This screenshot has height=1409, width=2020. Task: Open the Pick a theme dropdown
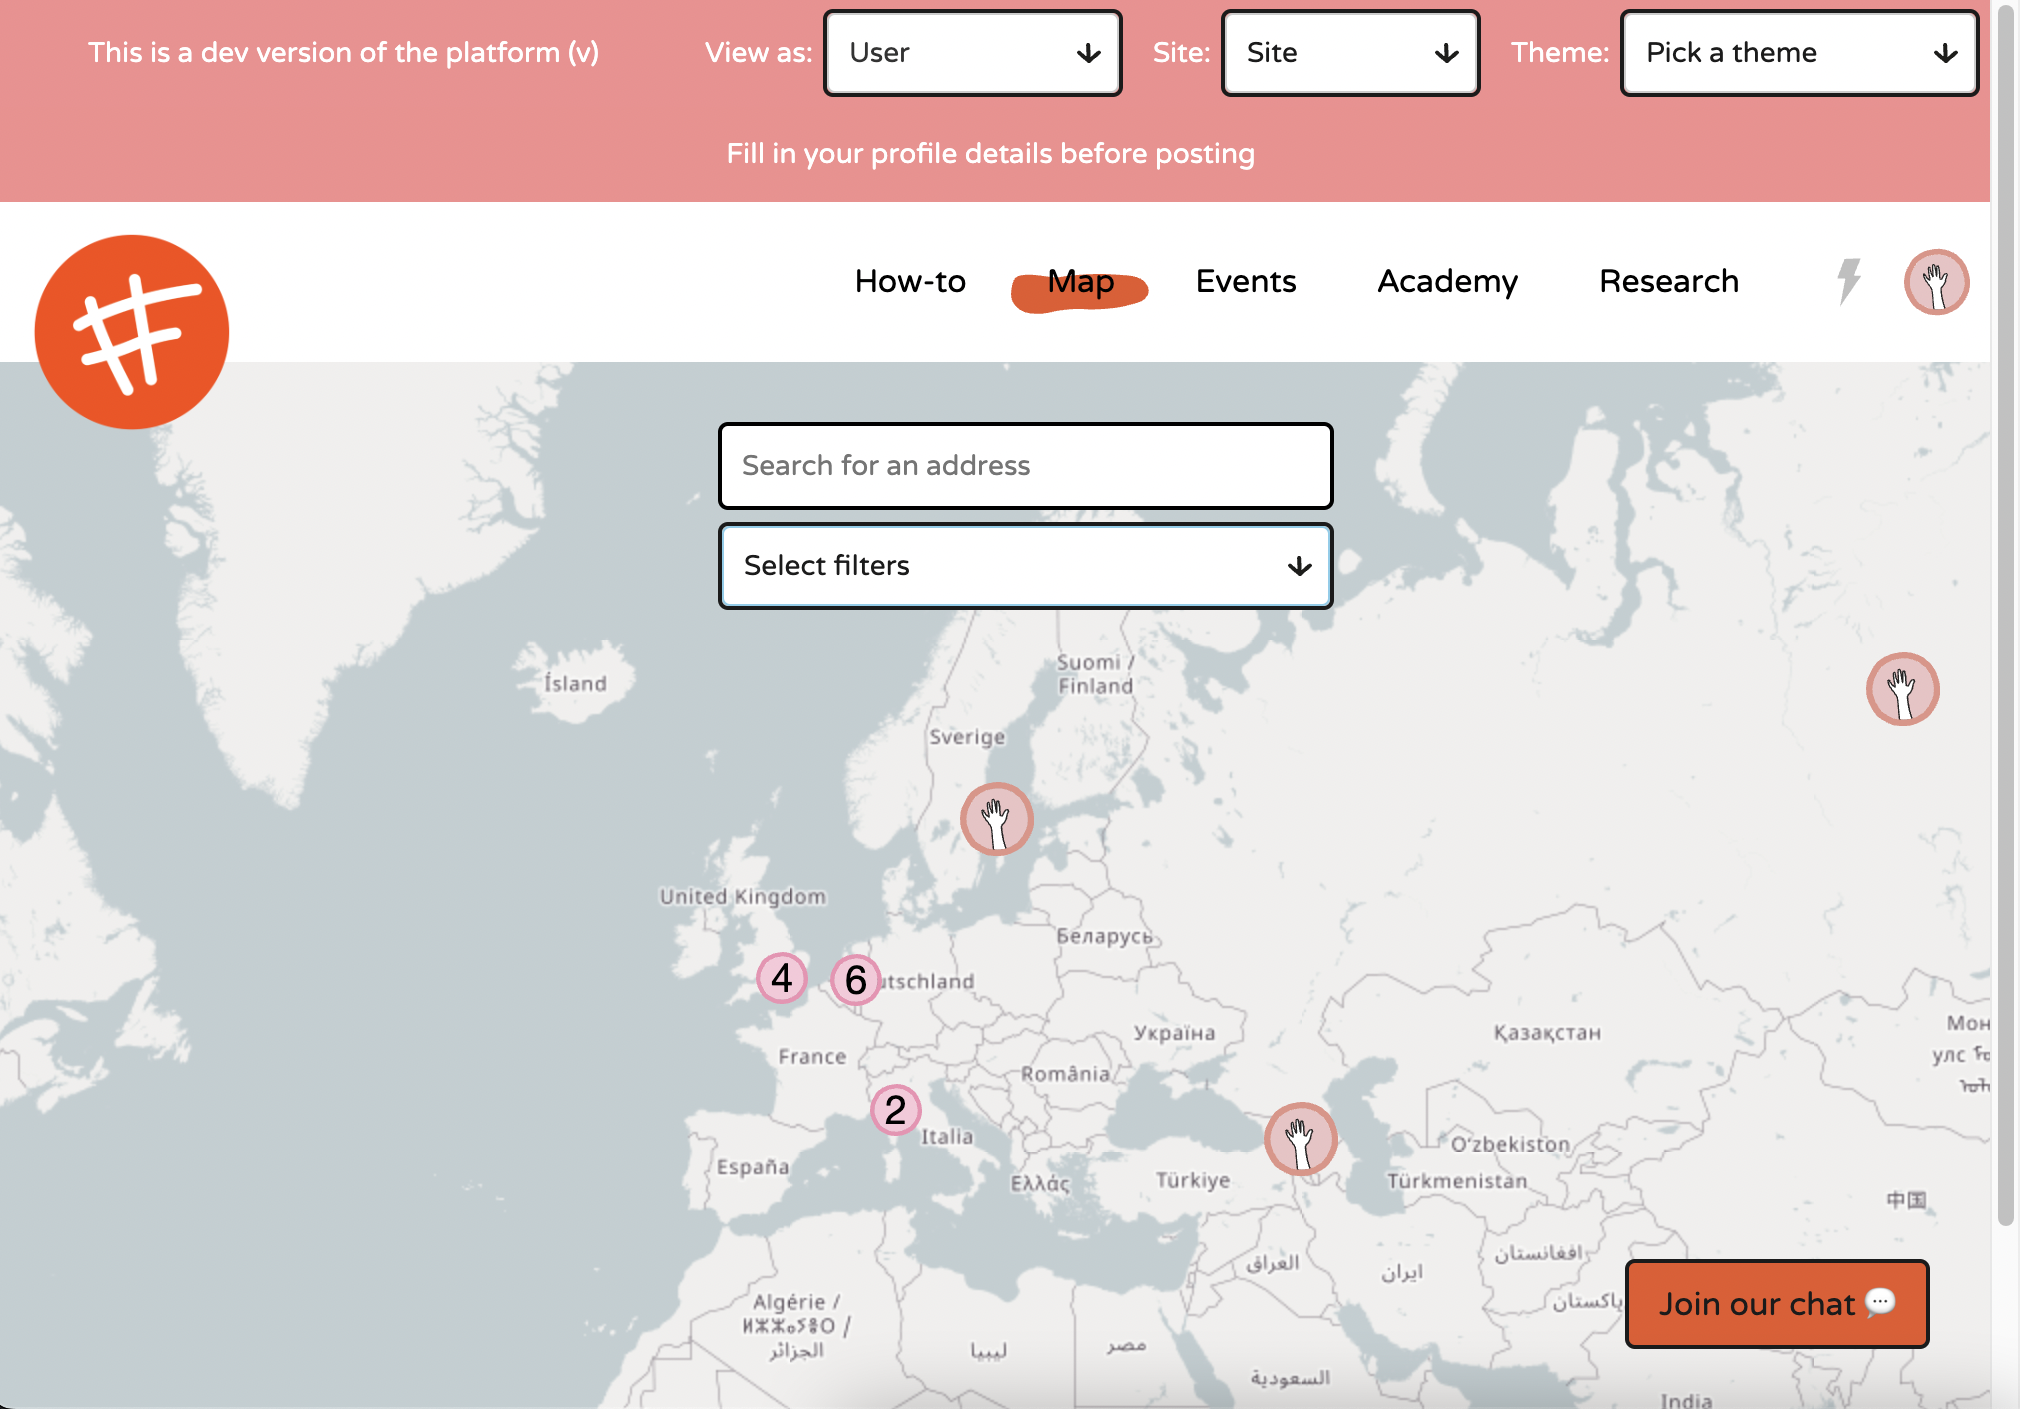pos(1799,53)
